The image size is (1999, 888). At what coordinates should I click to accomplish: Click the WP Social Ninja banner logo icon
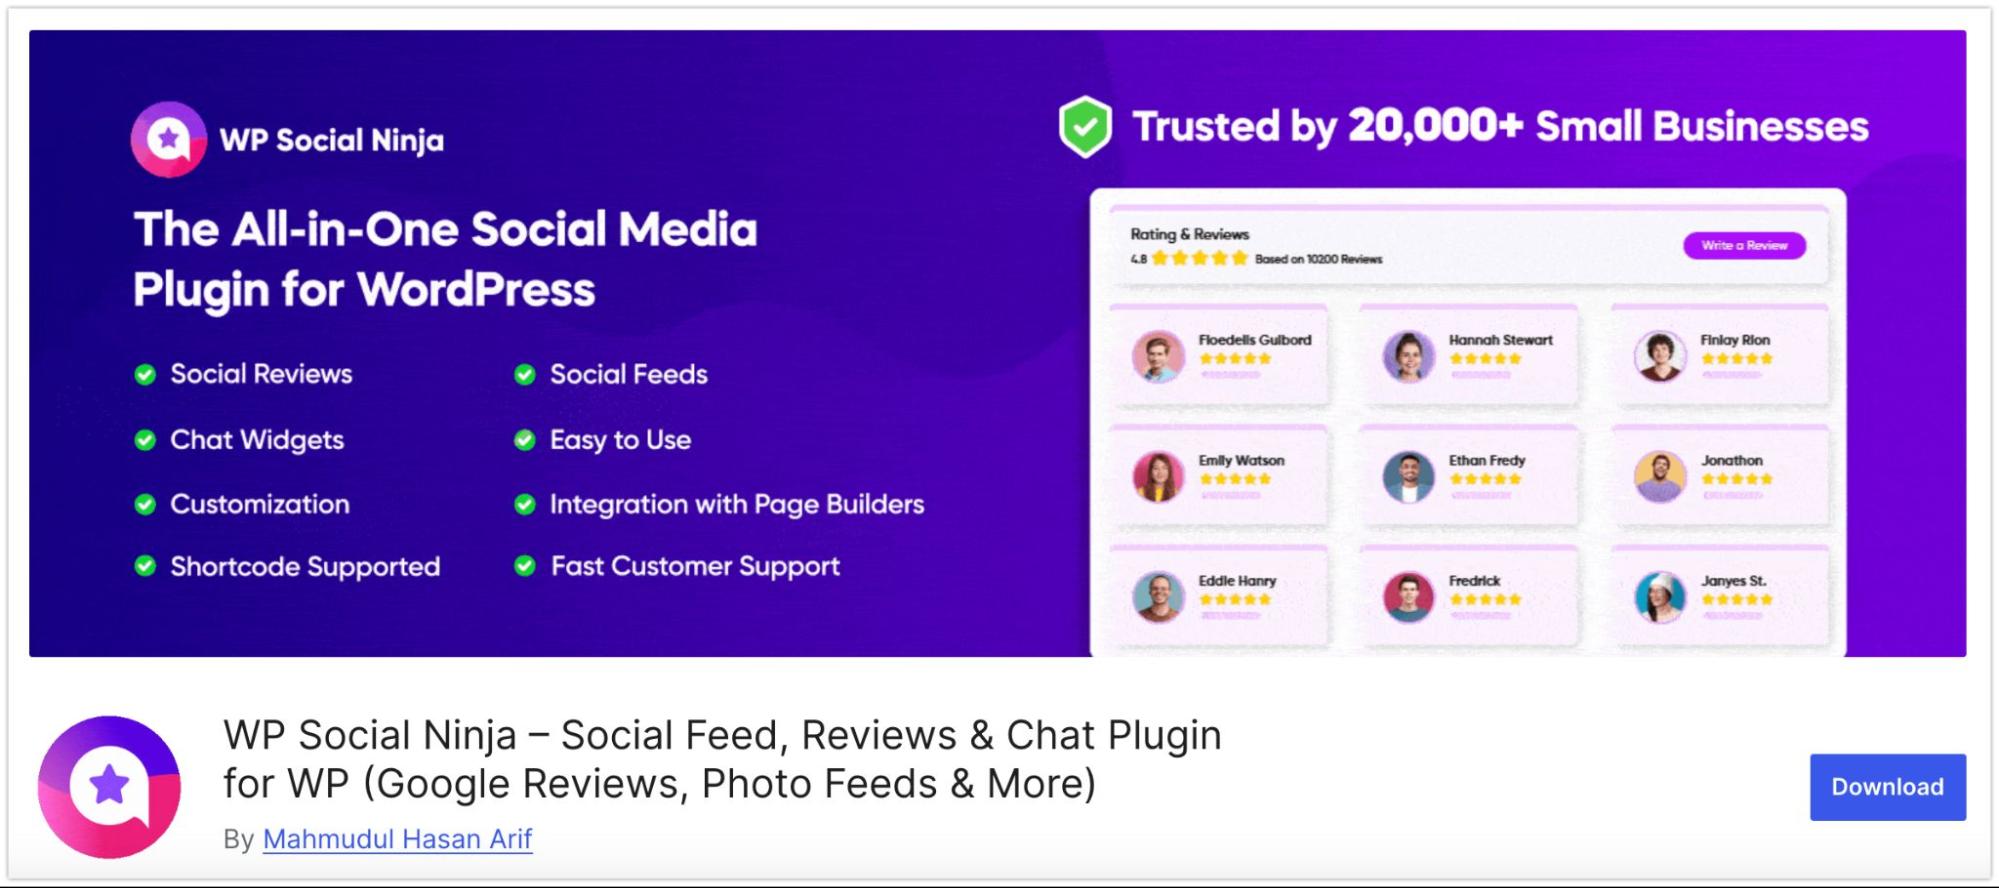pos(168,140)
